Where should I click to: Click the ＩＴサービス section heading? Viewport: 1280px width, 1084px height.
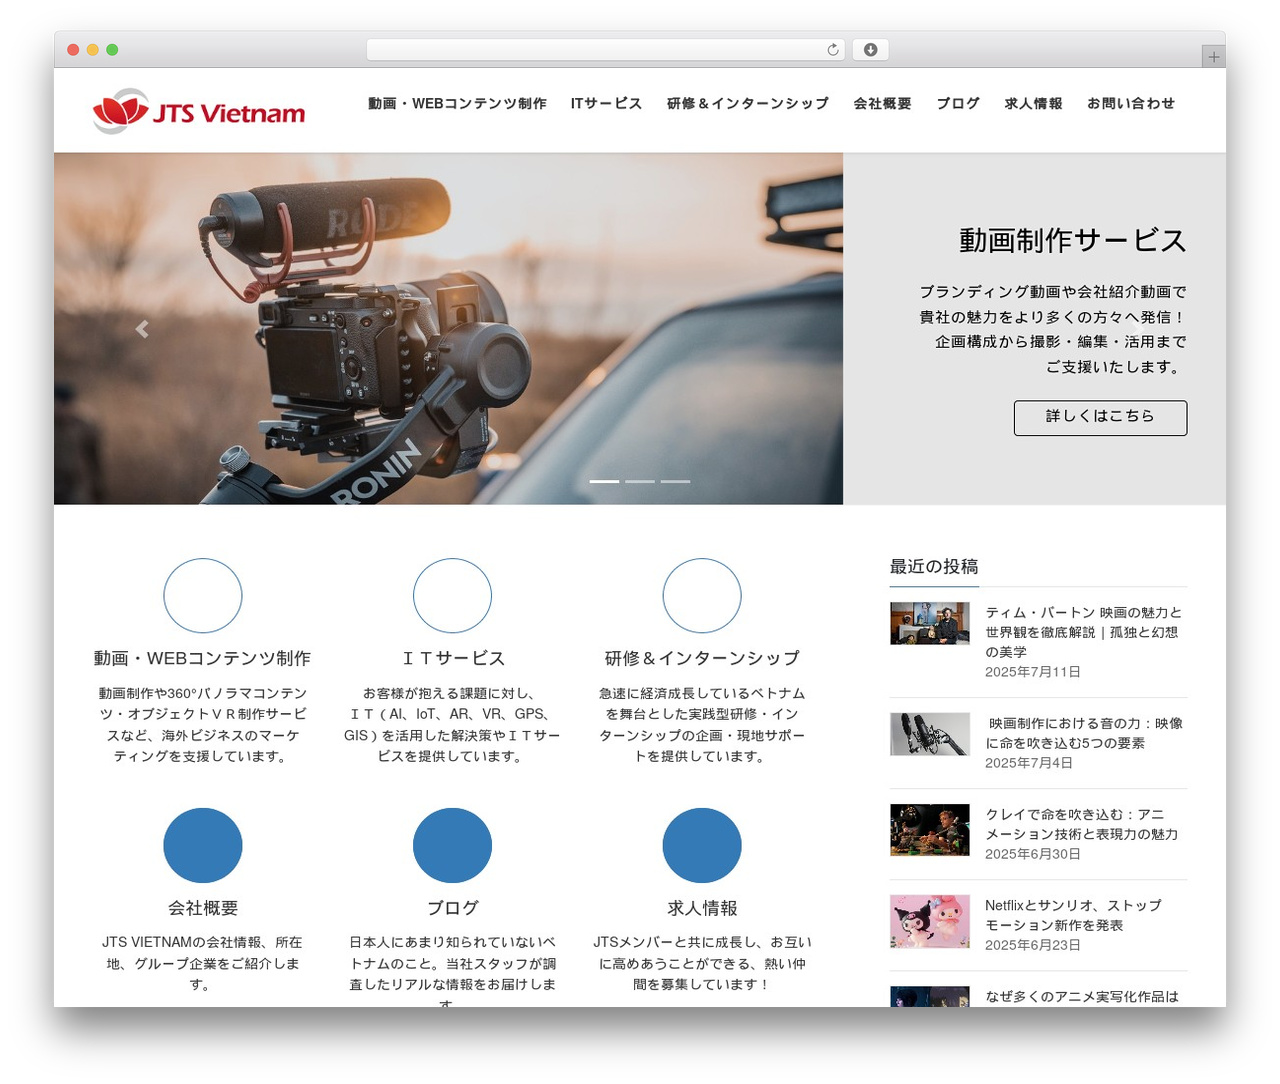(x=452, y=658)
